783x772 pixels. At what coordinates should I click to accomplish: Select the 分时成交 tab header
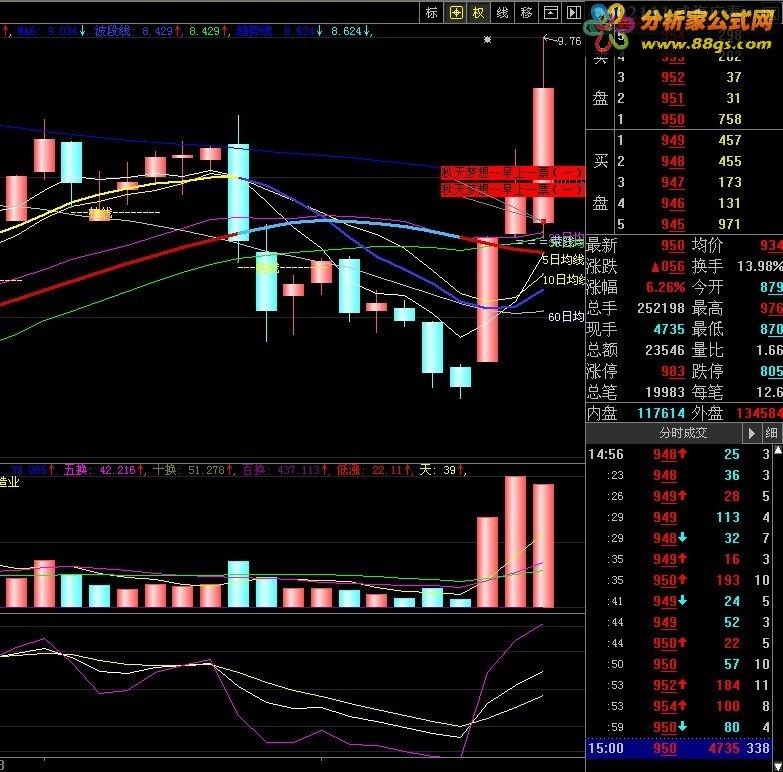(683, 433)
